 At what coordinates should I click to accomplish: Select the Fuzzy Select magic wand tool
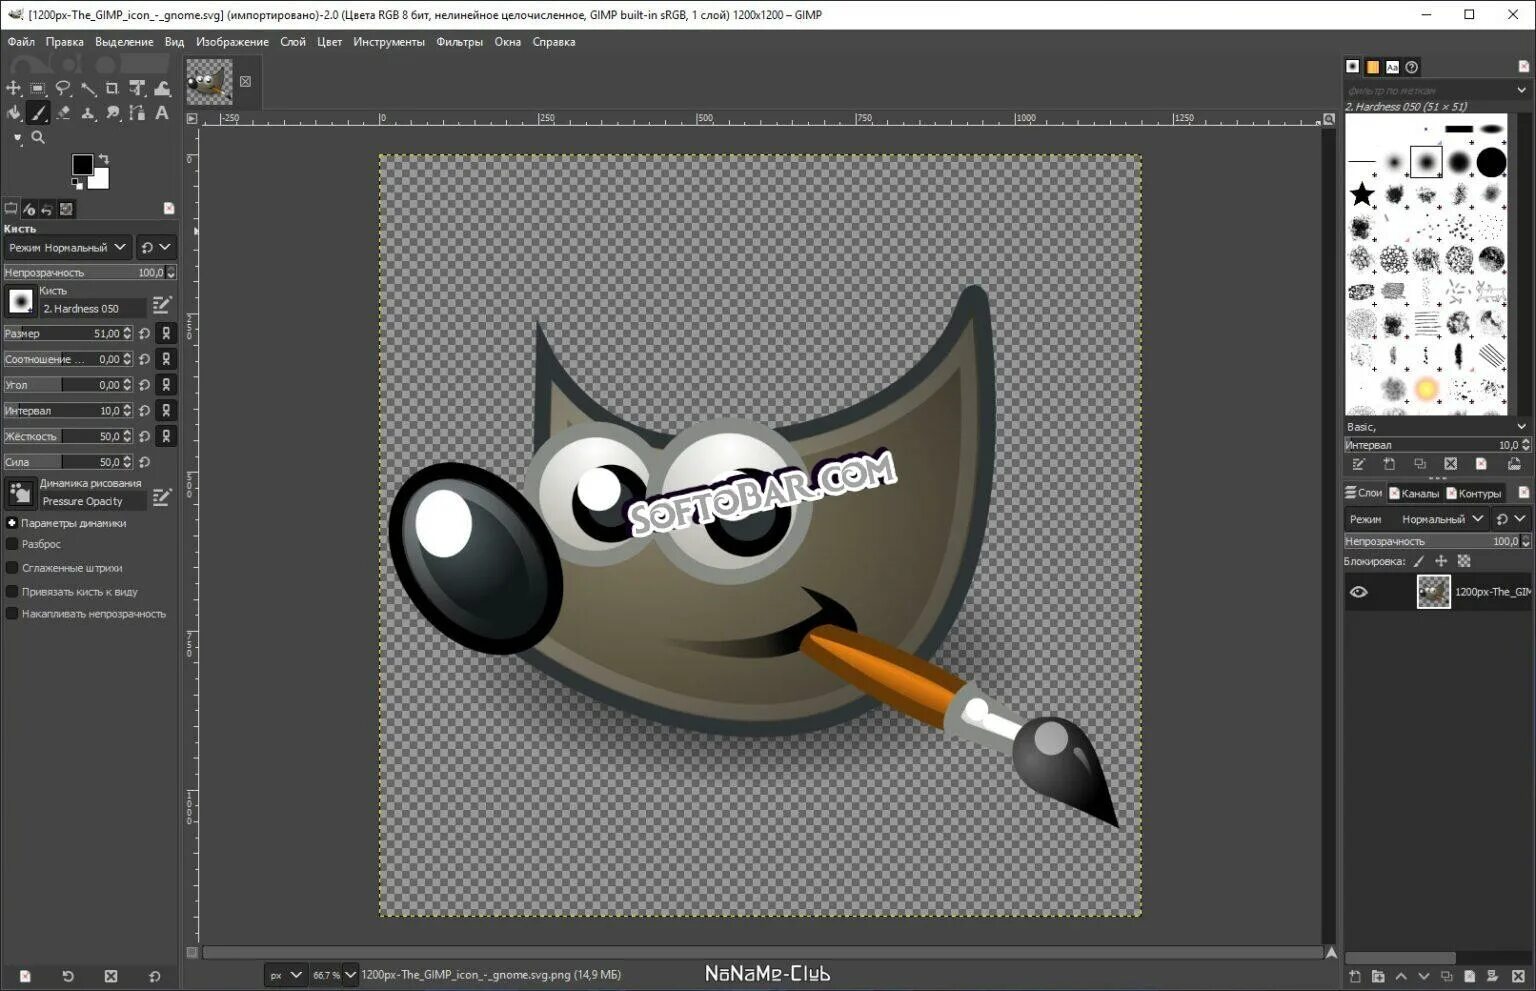click(88, 88)
